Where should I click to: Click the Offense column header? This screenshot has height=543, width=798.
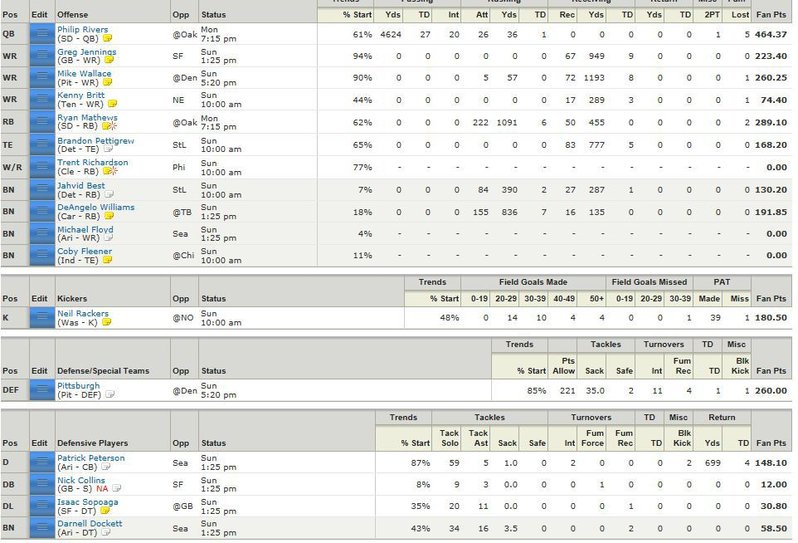click(x=72, y=15)
